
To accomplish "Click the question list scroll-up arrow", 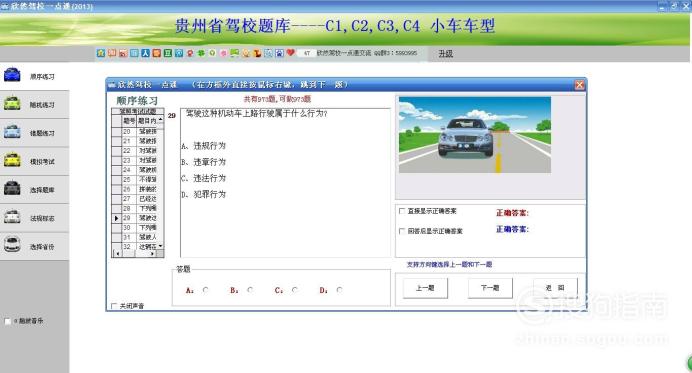I will [x=160, y=120].
